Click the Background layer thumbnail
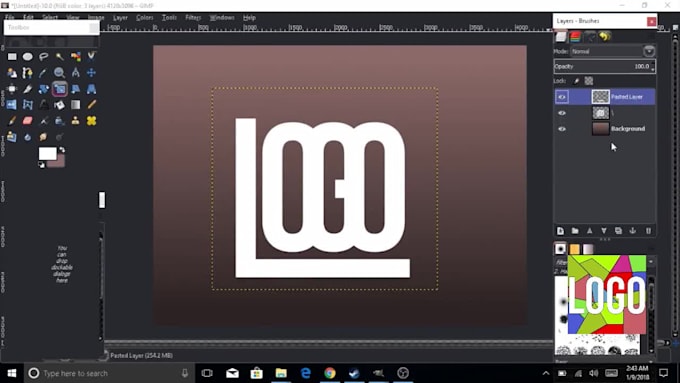This screenshot has height=383, width=680. [601, 129]
